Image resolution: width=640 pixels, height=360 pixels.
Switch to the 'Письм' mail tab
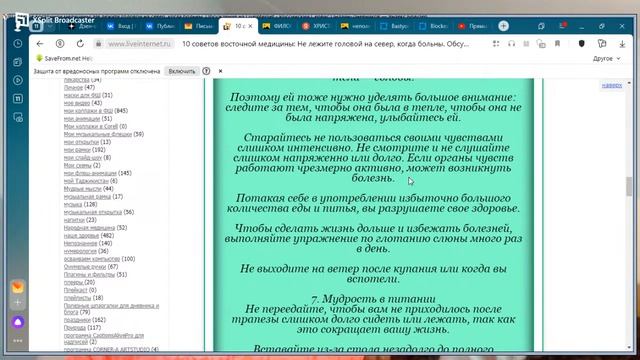point(199,26)
